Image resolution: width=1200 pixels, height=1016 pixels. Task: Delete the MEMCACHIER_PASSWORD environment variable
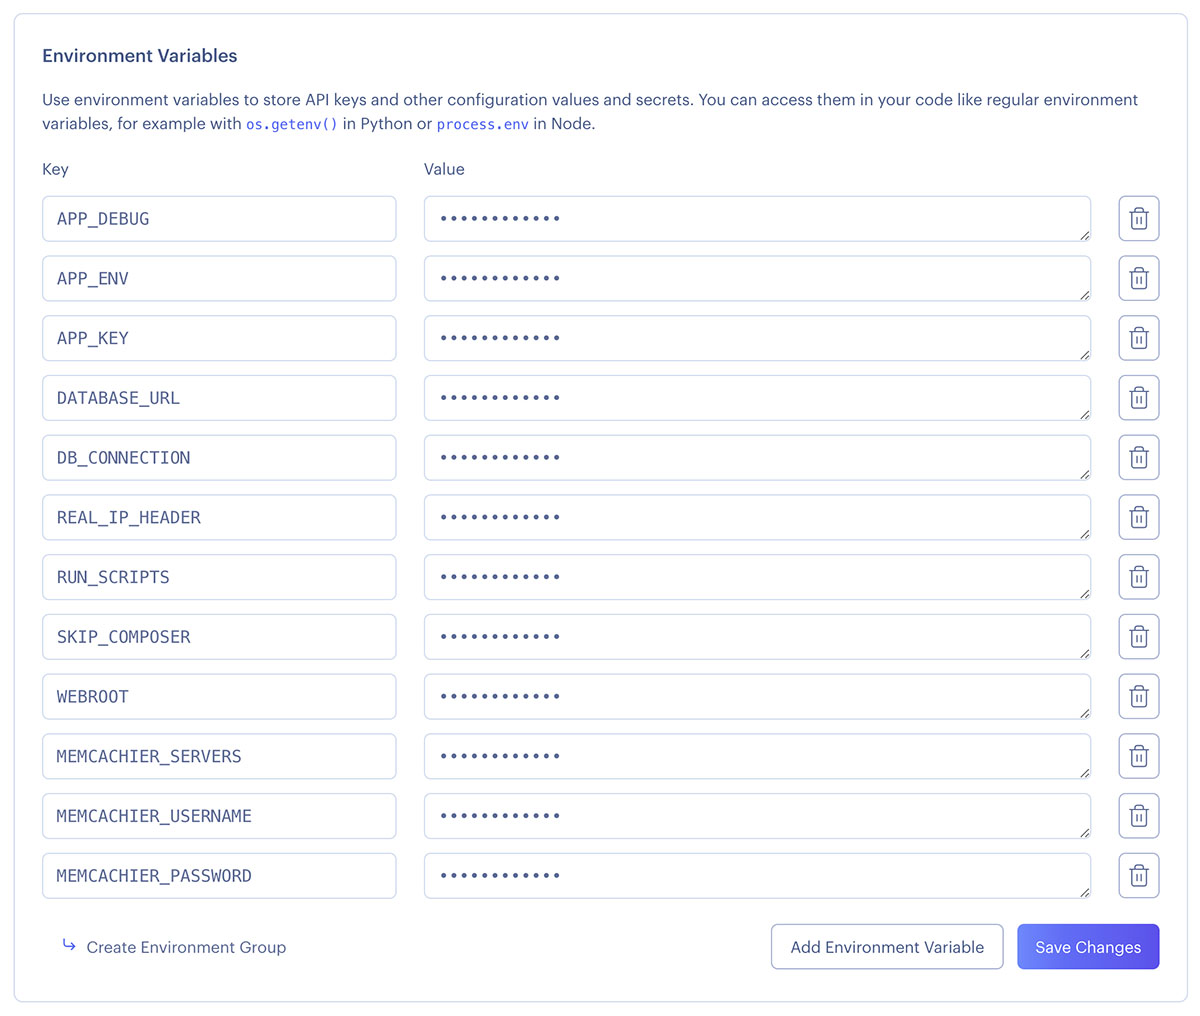click(x=1138, y=875)
